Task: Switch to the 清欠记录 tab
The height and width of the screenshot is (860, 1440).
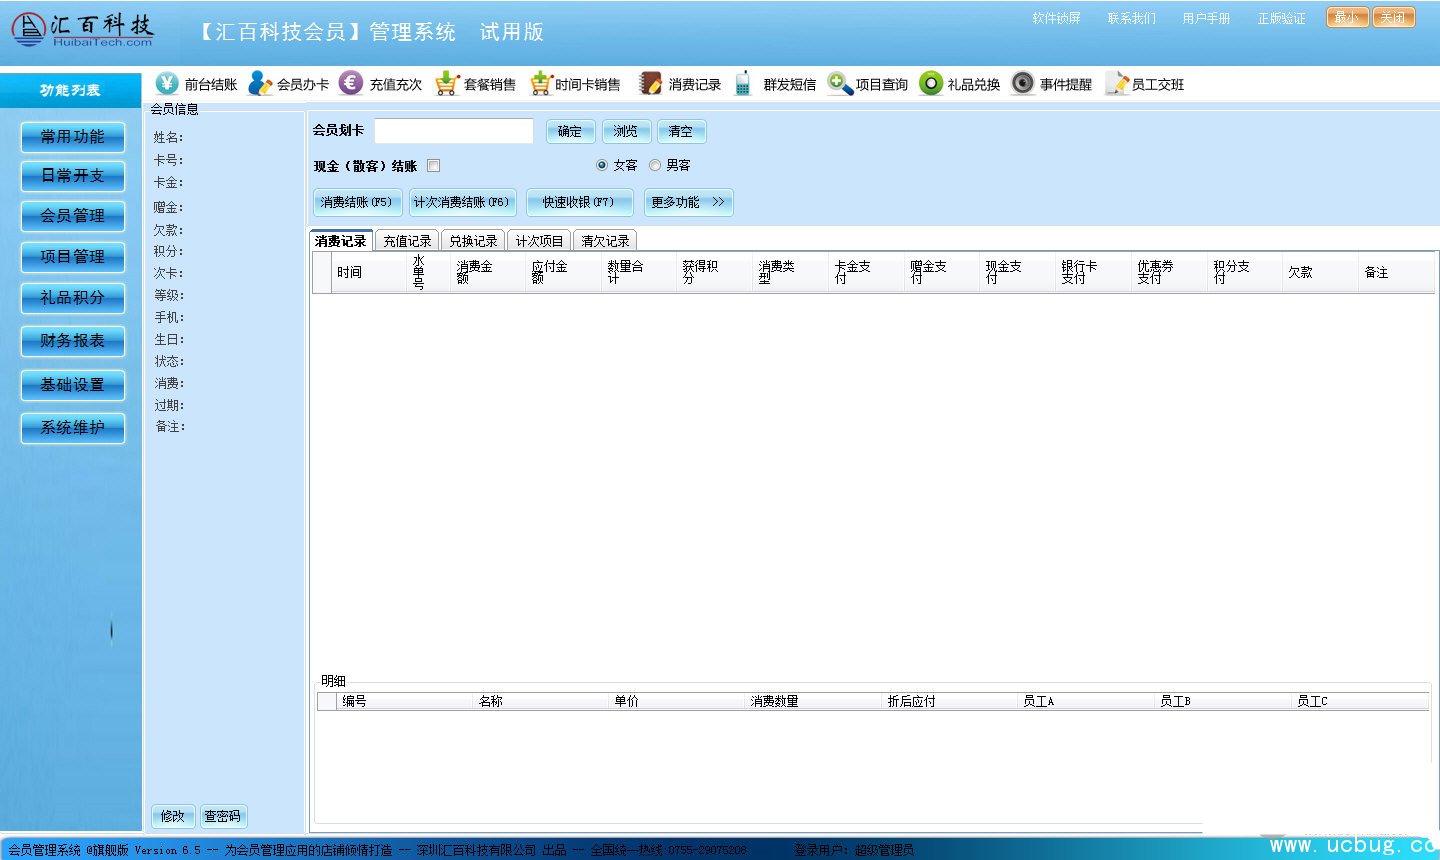Action: coord(605,241)
